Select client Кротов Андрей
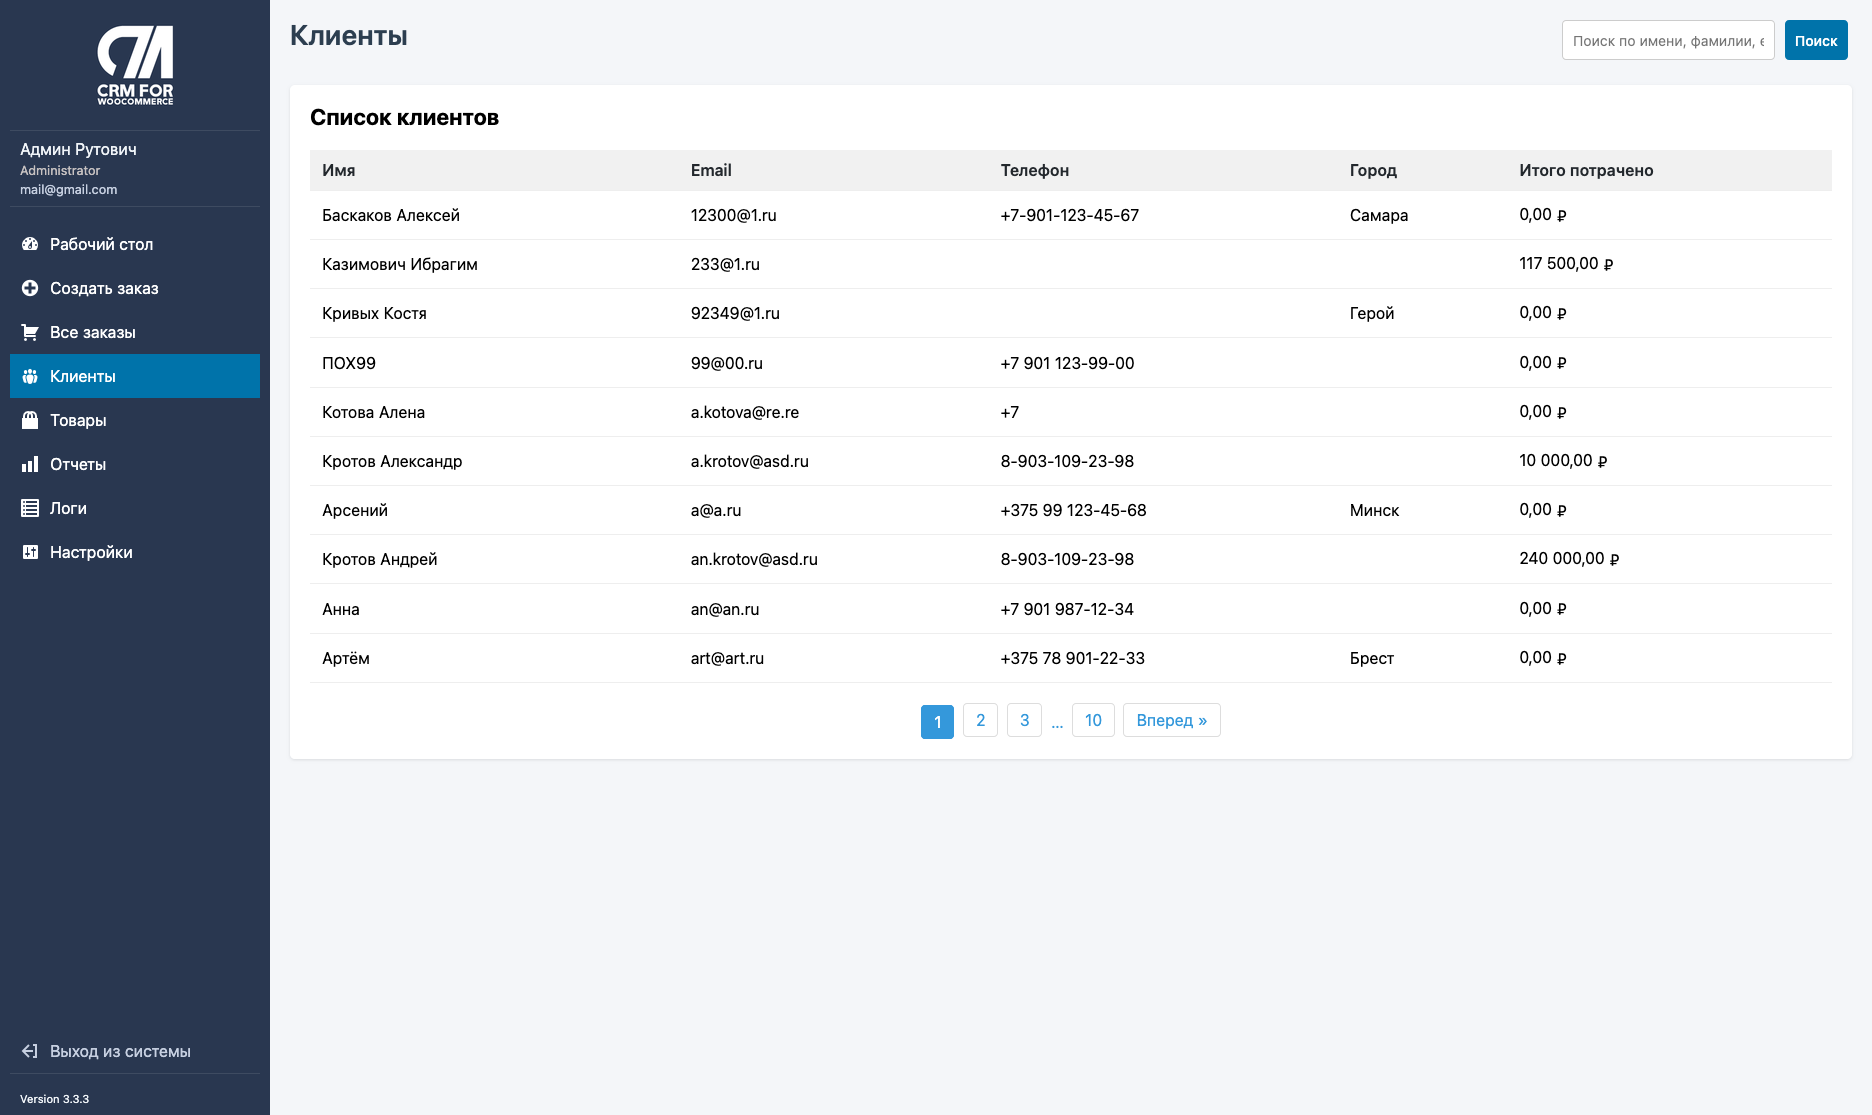 click(x=380, y=559)
